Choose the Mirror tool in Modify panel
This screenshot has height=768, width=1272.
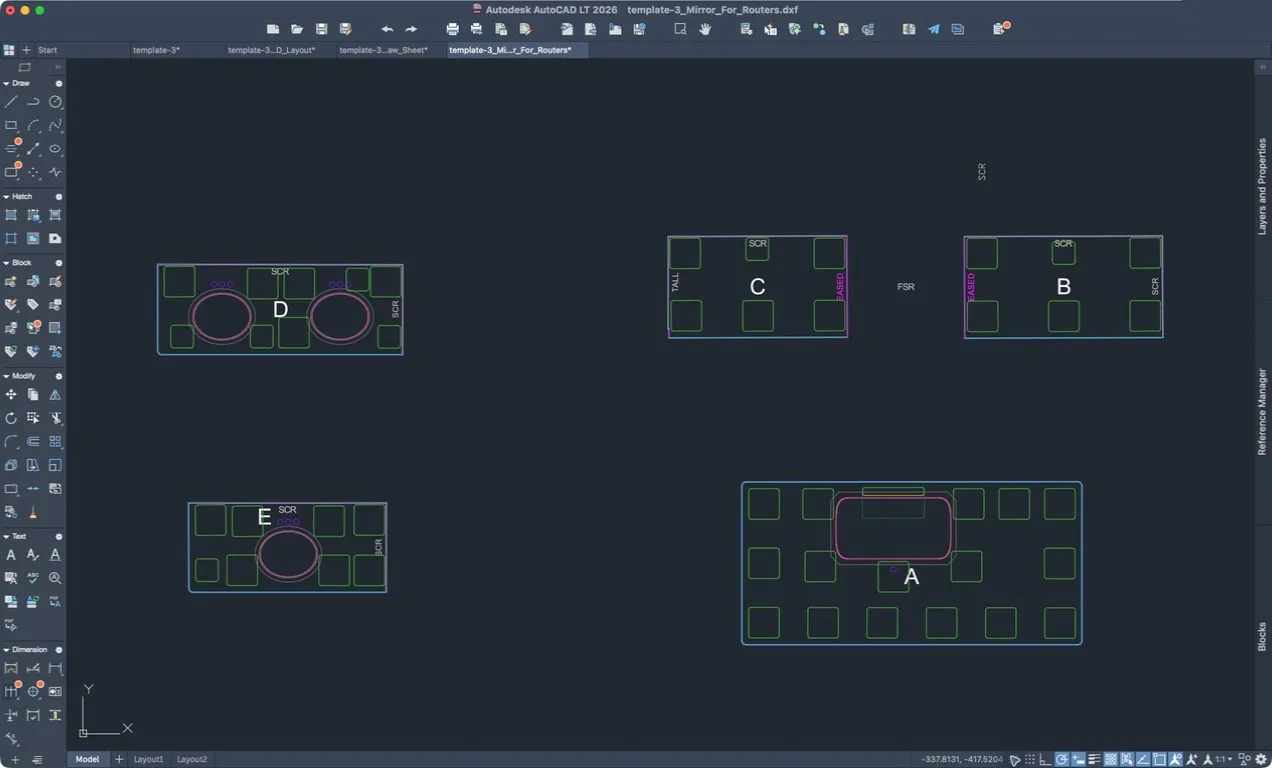coord(55,395)
